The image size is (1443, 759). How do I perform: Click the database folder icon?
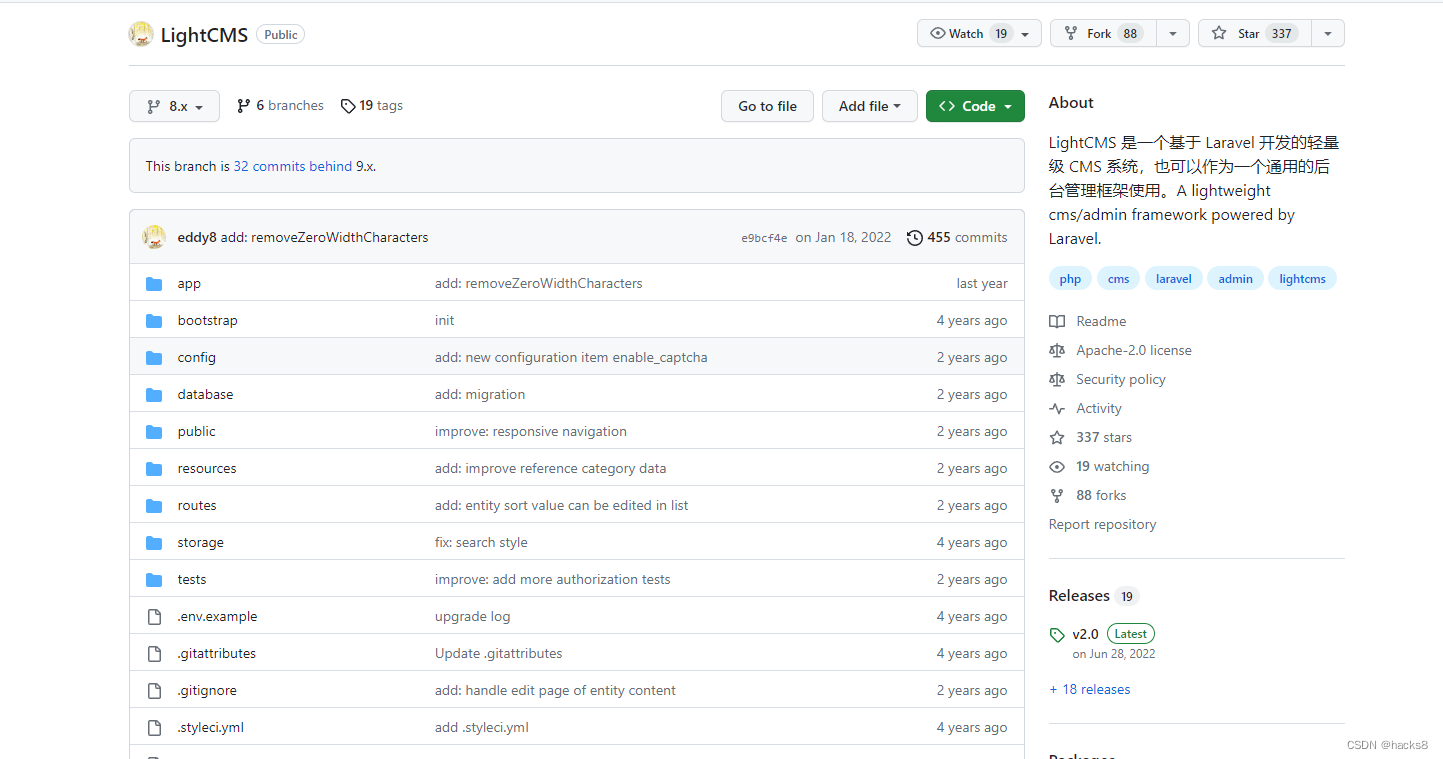154,395
